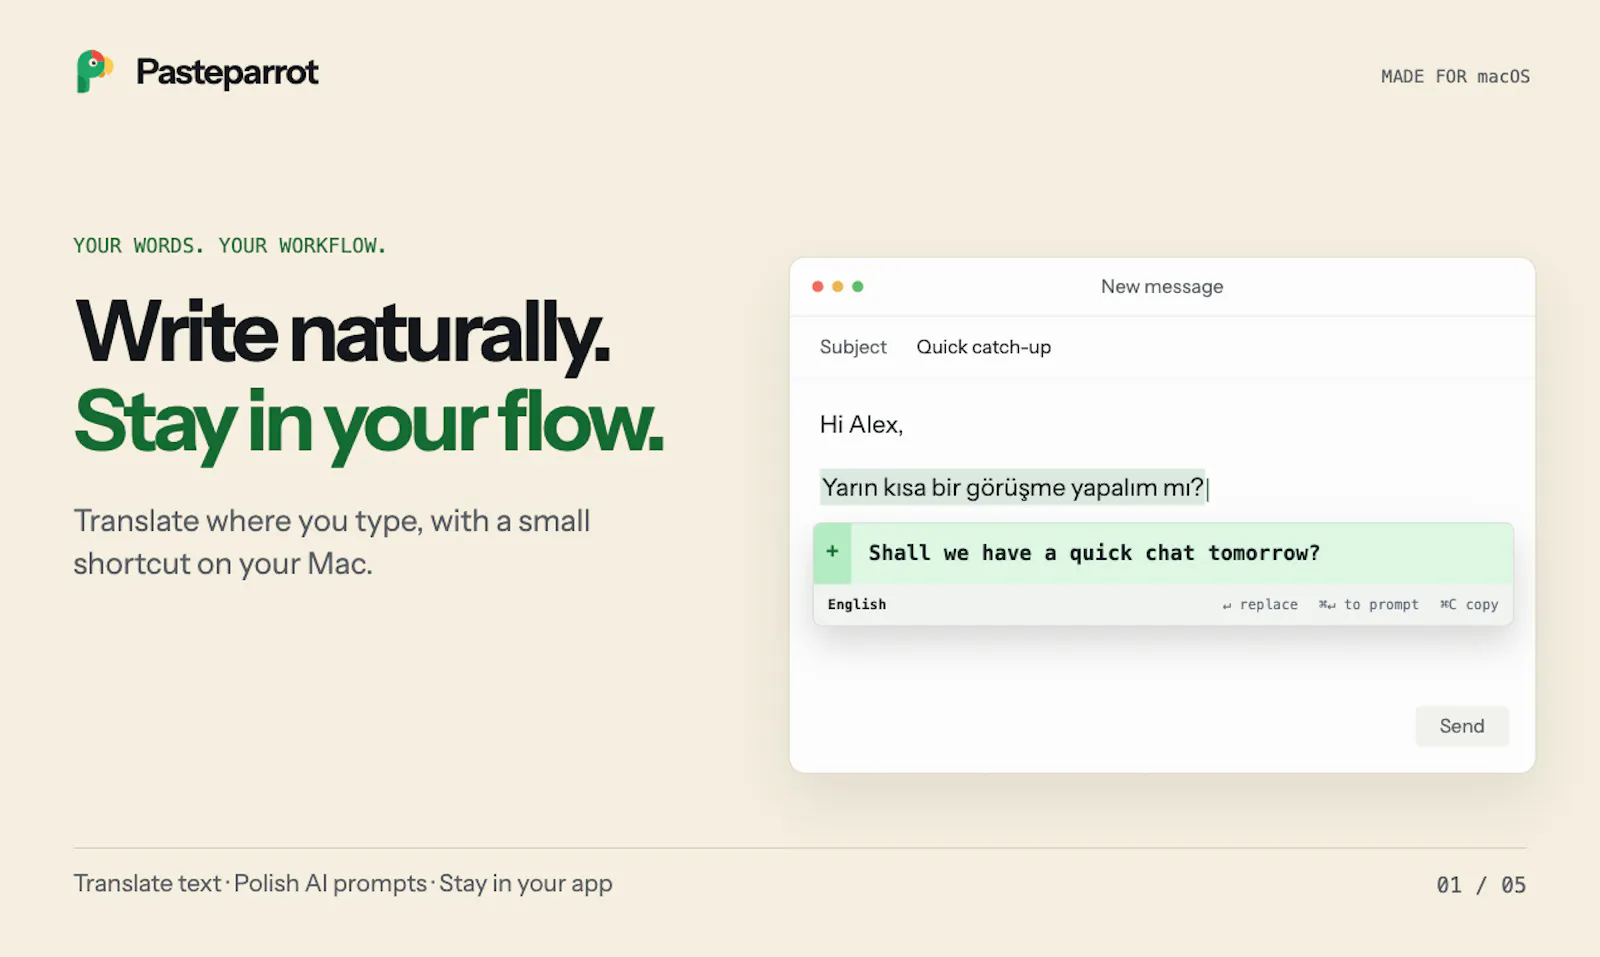1600x957 pixels.
Task: Click the "New message" window title
Action: pyautogui.click(x=1162, y=287)
